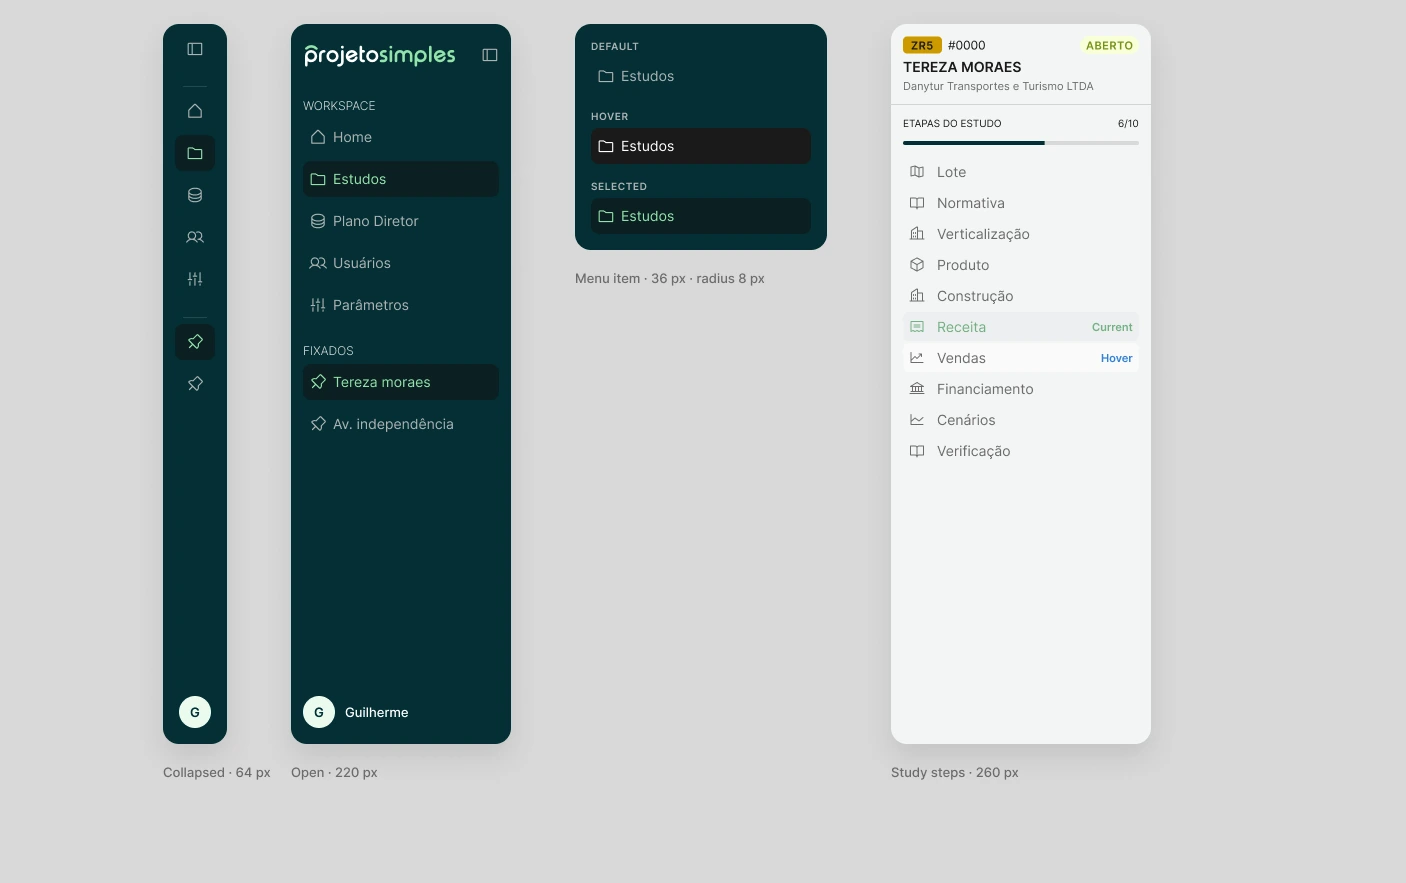The width and height of the screenshot is (1406, 883).
Task: Click the 6/10 step counter
Action: (x=1128, y=124)
